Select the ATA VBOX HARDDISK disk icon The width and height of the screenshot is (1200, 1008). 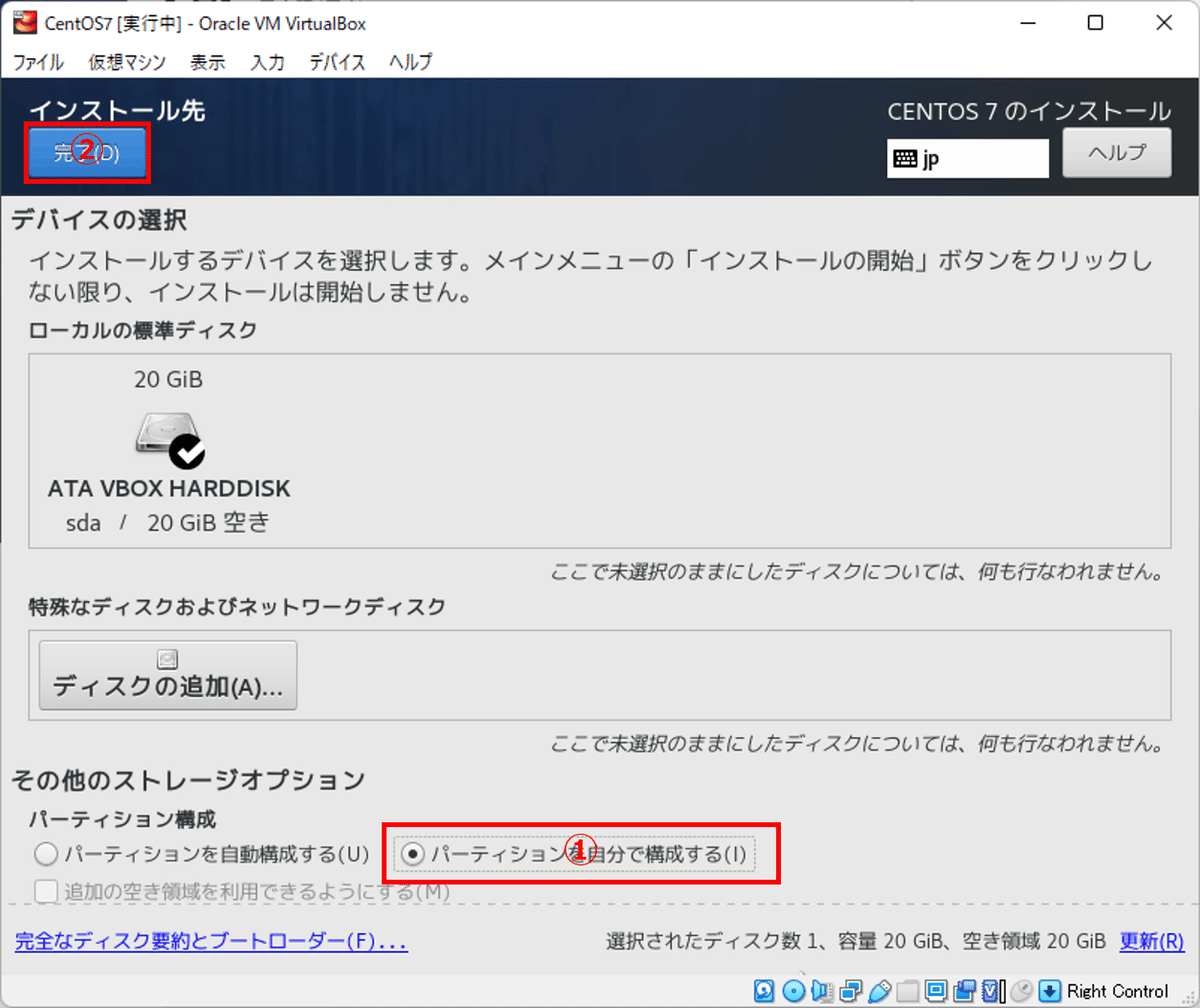coord(169,440)
